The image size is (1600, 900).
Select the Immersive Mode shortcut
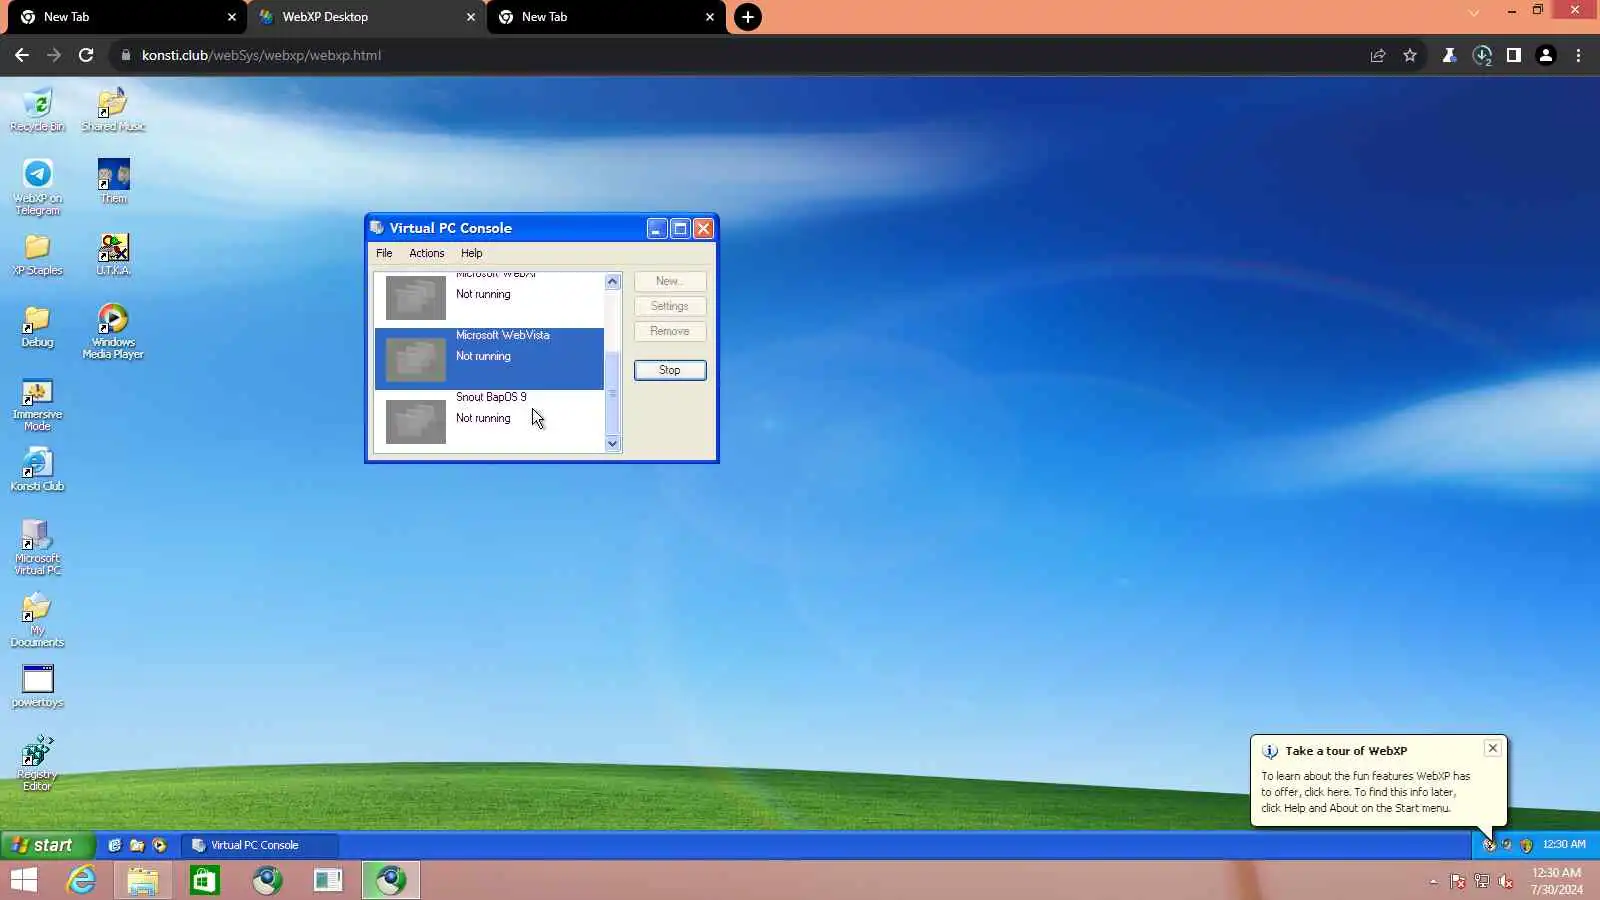coord(37,405)
